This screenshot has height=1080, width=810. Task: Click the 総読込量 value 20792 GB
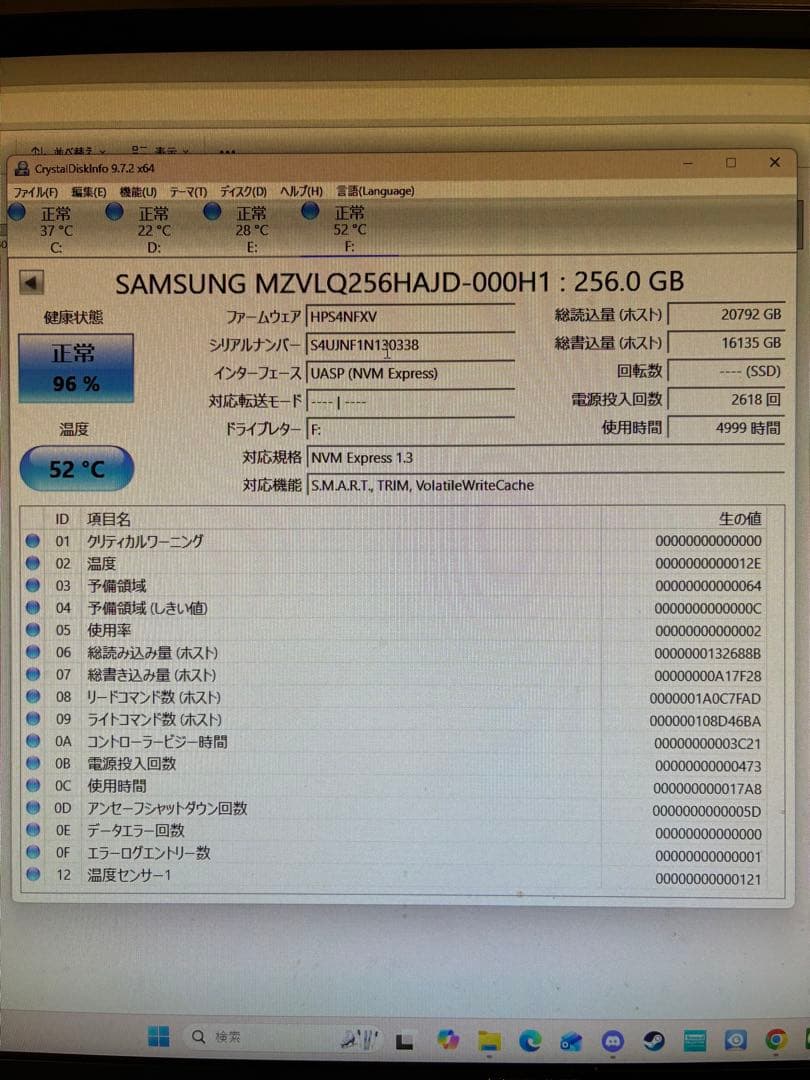[727, 314]
